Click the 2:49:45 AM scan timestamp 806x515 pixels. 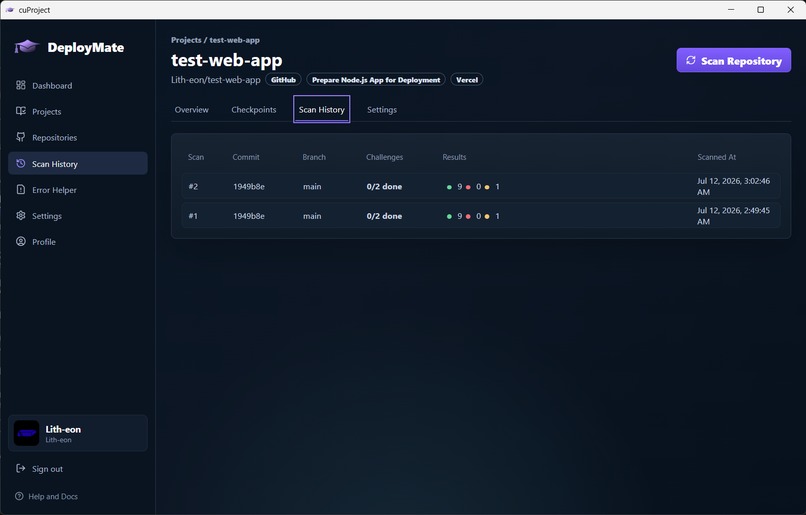click(x=734, y=216)
